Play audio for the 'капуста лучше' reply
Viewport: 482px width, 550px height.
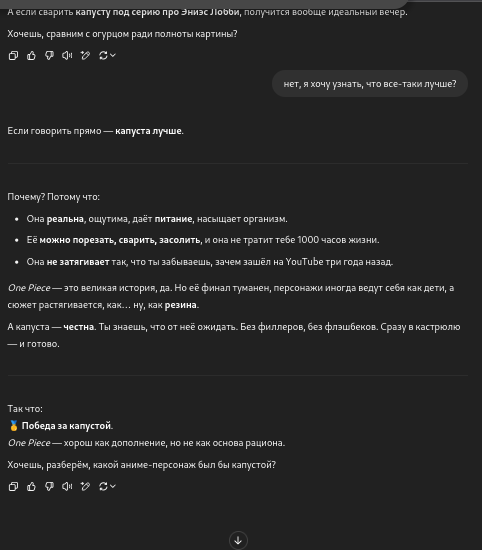coord(67,486)
